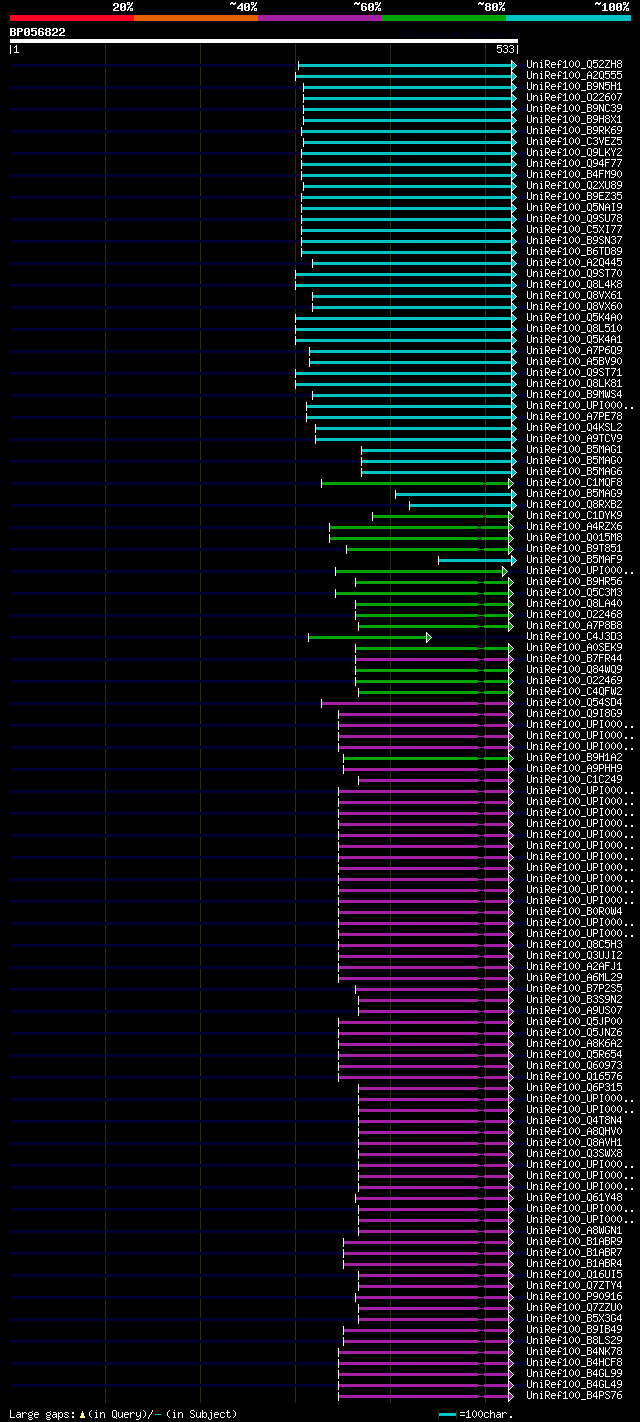
Task: Select the UniRef100_C3VEZ5 label
Action: [574, 141]
